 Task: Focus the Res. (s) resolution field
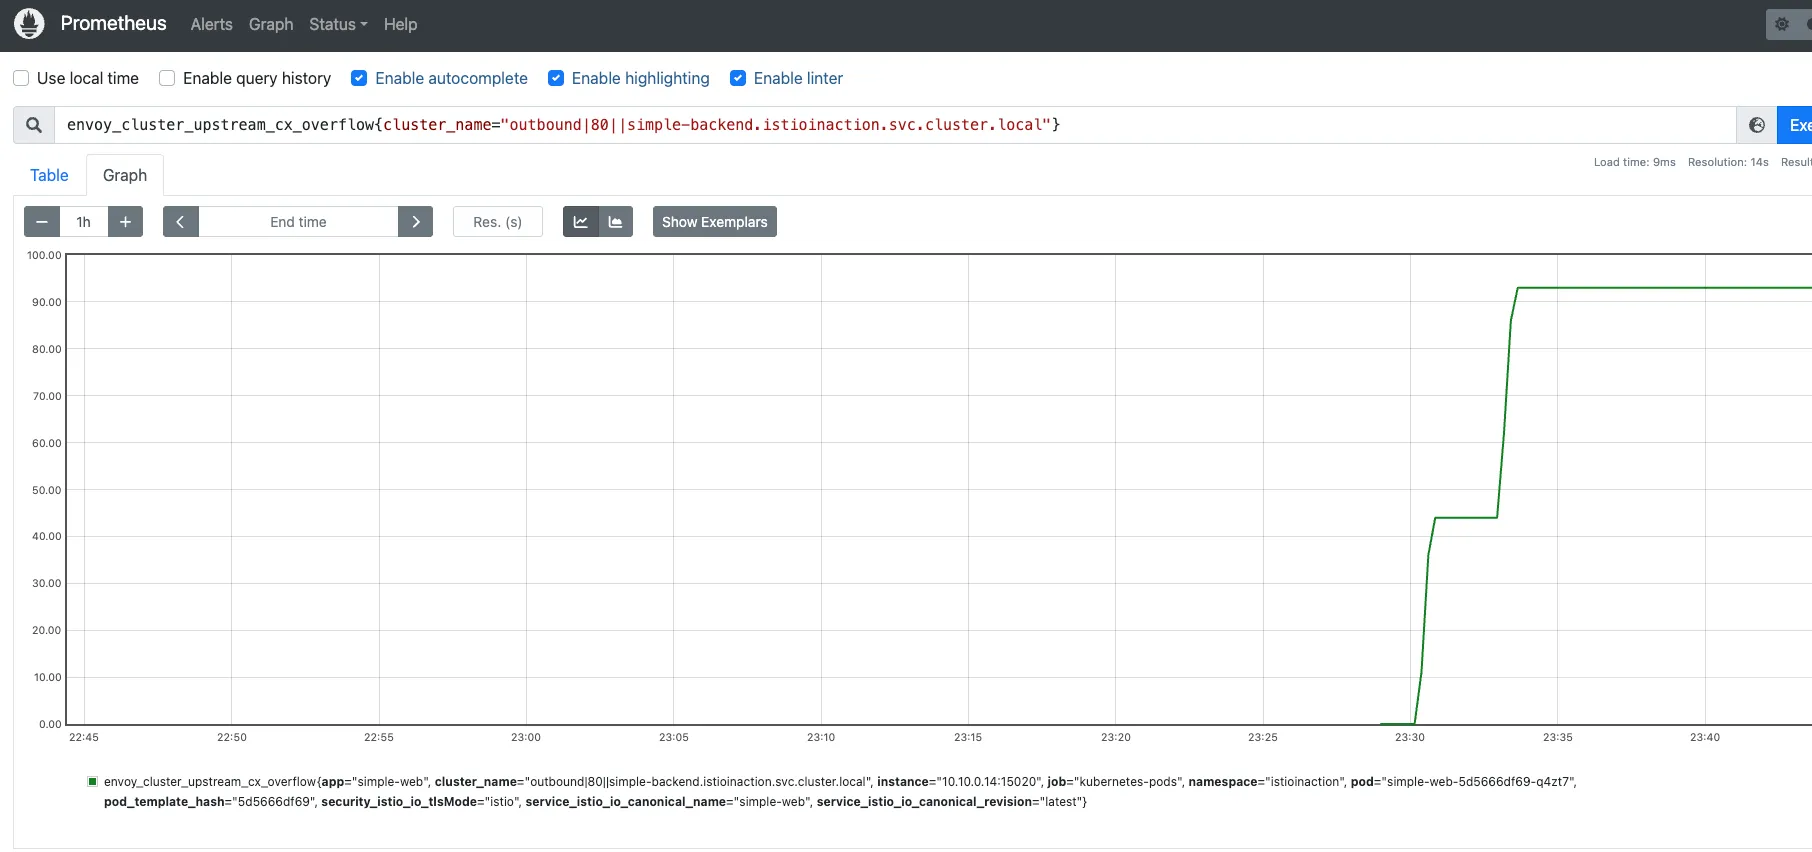pos(498,222)
